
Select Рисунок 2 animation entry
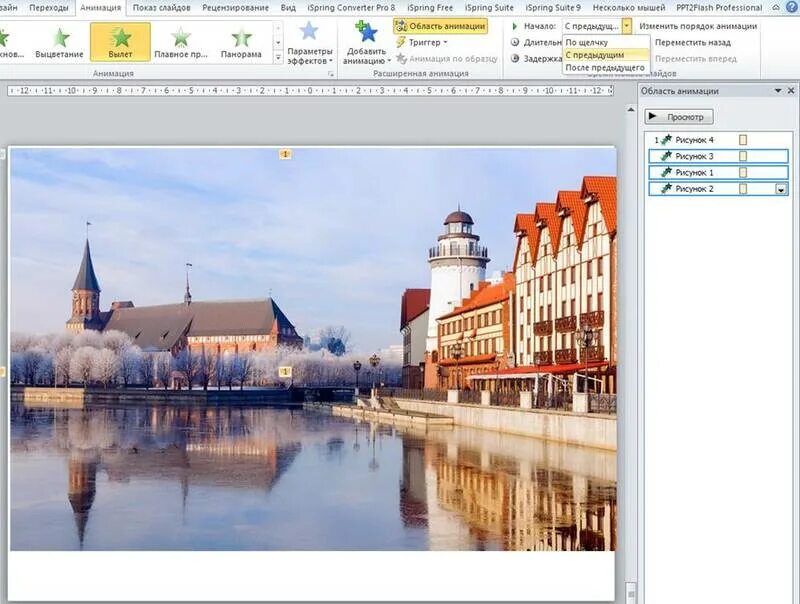click(718, 189)
